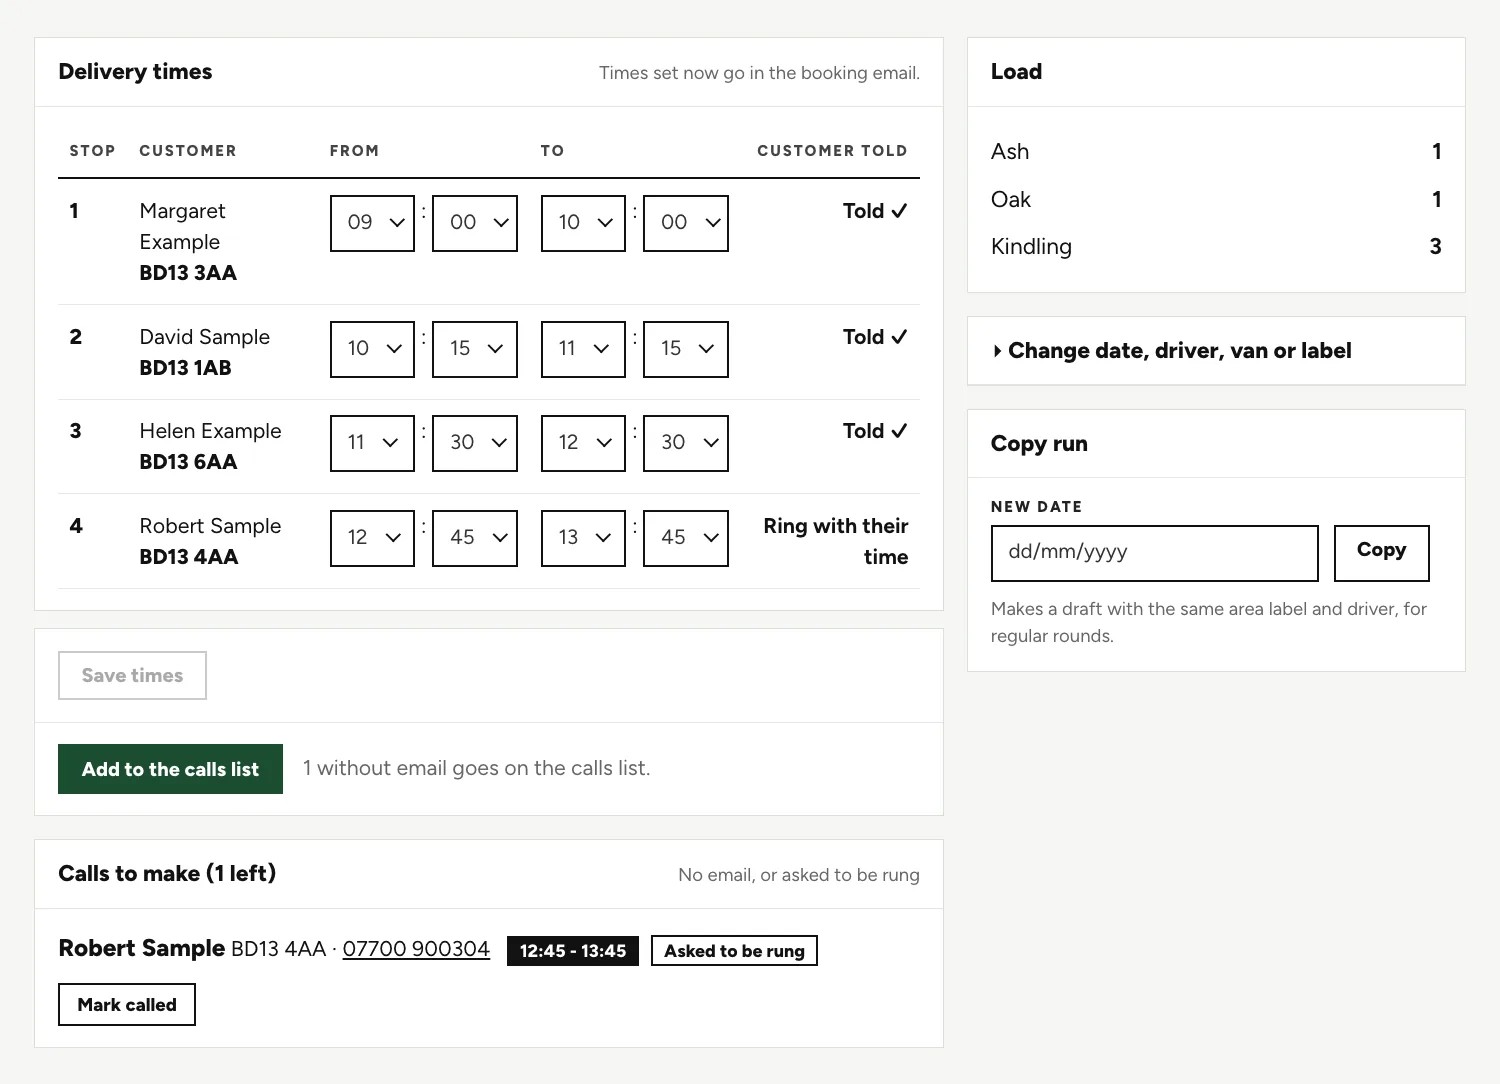Click Told status for Margaret Example
This screenshot has height=1084, width=1500.
875,211
